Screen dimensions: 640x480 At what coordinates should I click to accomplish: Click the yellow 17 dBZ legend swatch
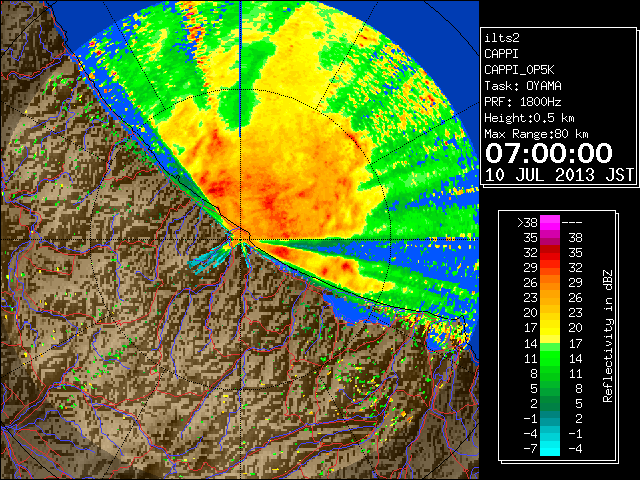550,328
